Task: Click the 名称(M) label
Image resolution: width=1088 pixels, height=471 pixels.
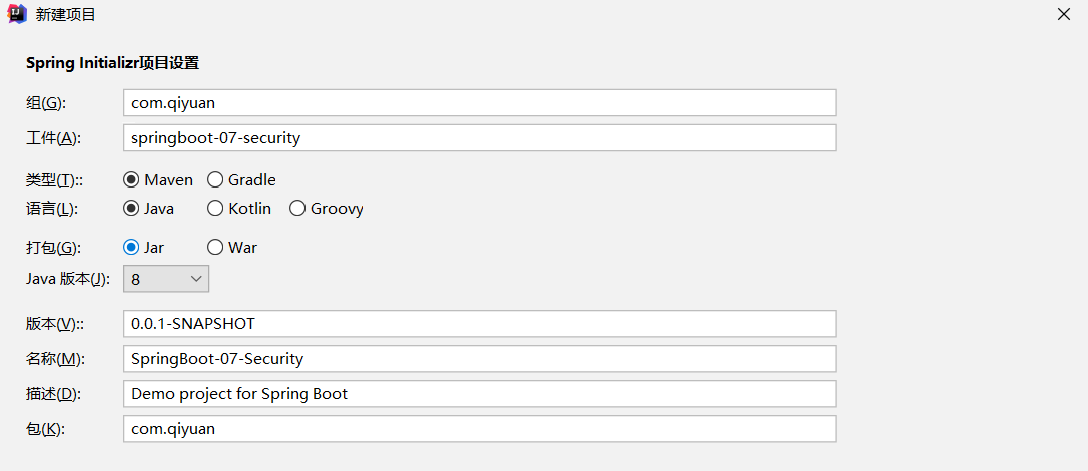Action: (x=55, y=359)
